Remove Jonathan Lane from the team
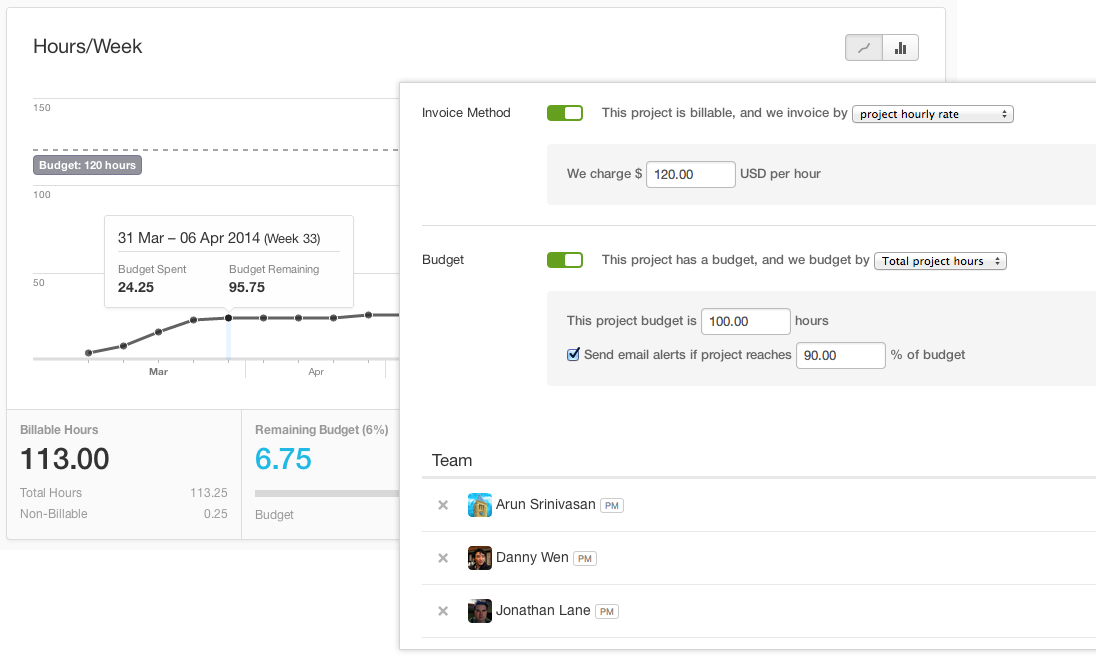This screenshot has width=1096, height=658. (443, 611)
